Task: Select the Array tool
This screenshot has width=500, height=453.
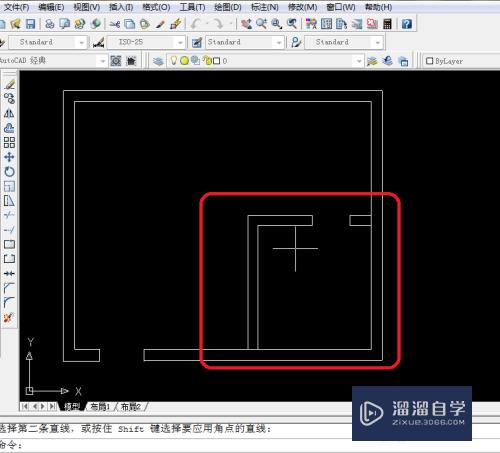Action: pyautogui.click(x=9, y=143)
